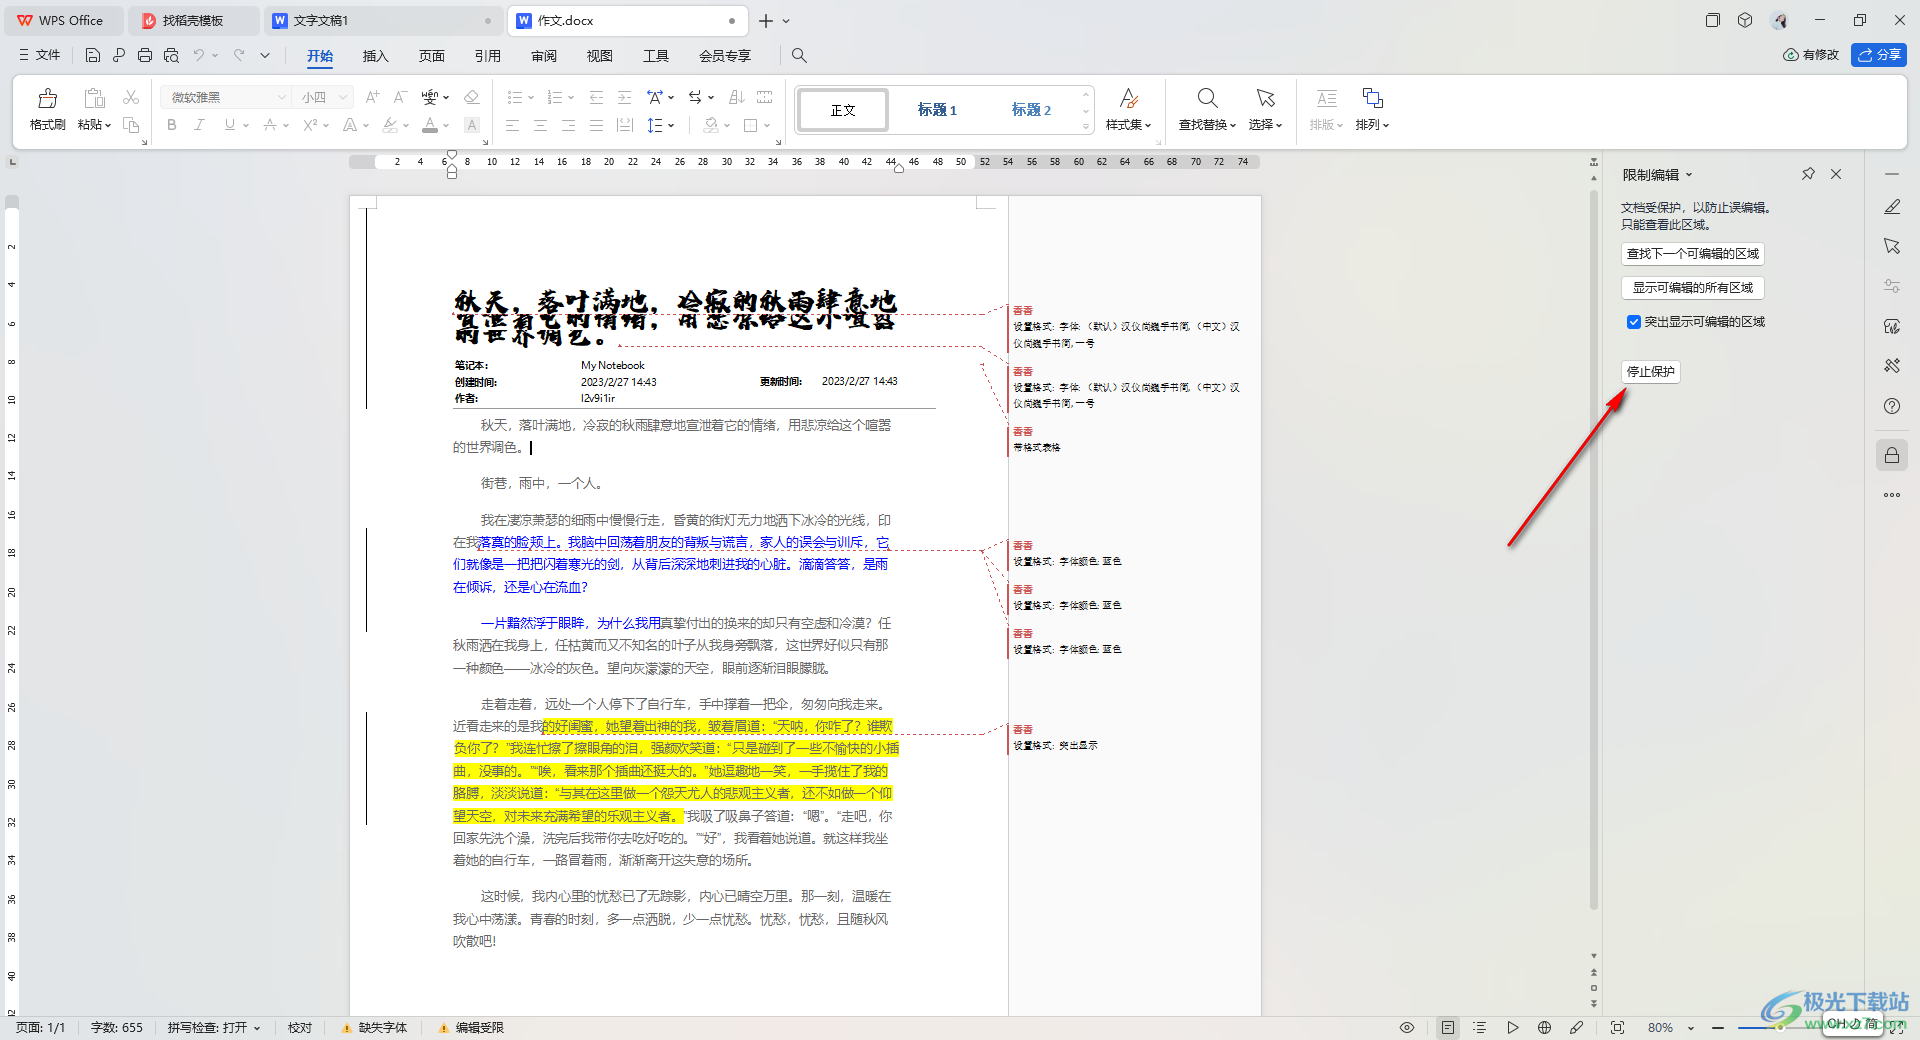This screenshot has width=1920, height=1040.
Task: Click the Clear Formatting eraser icon
Action: (x=472, y=97)
